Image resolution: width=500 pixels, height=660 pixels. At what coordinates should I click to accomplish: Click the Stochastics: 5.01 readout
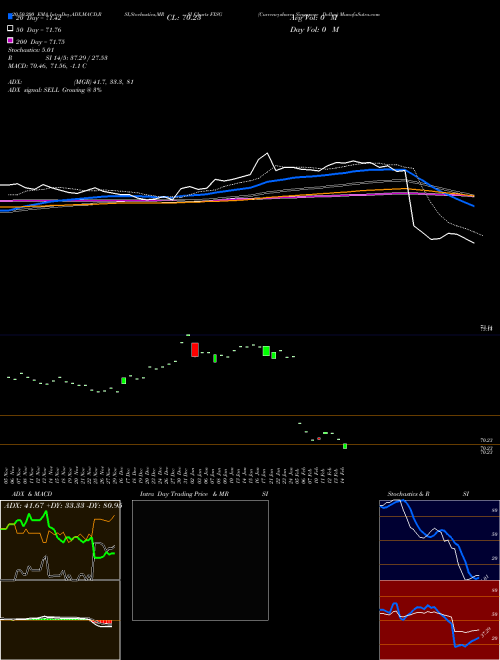pyautogui.click(x=31, y=50)
